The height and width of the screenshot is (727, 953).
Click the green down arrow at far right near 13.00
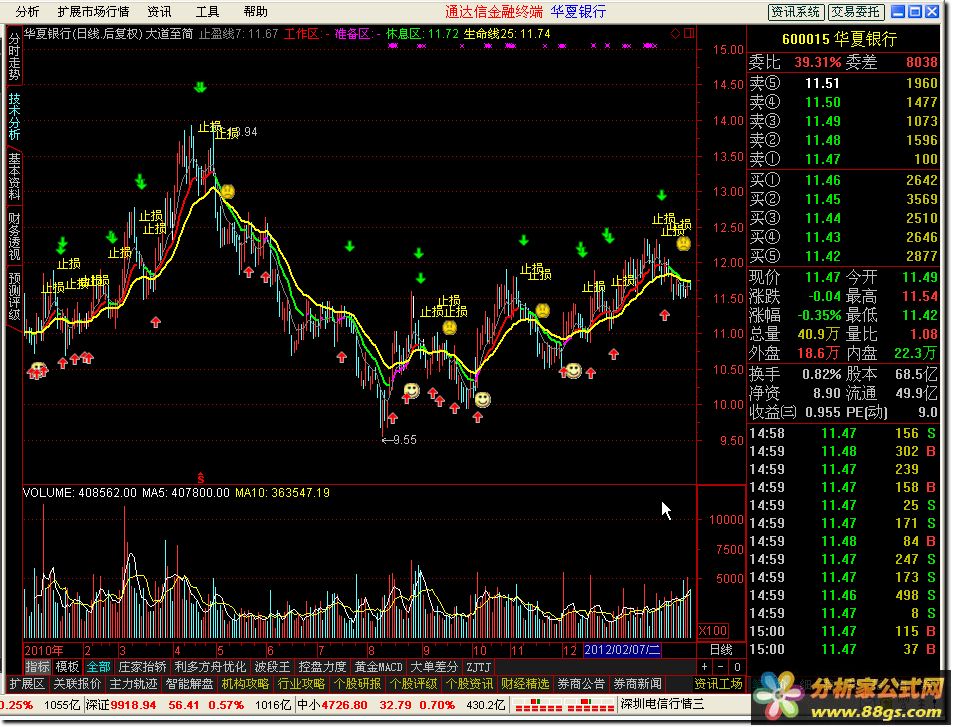[661, 195]
